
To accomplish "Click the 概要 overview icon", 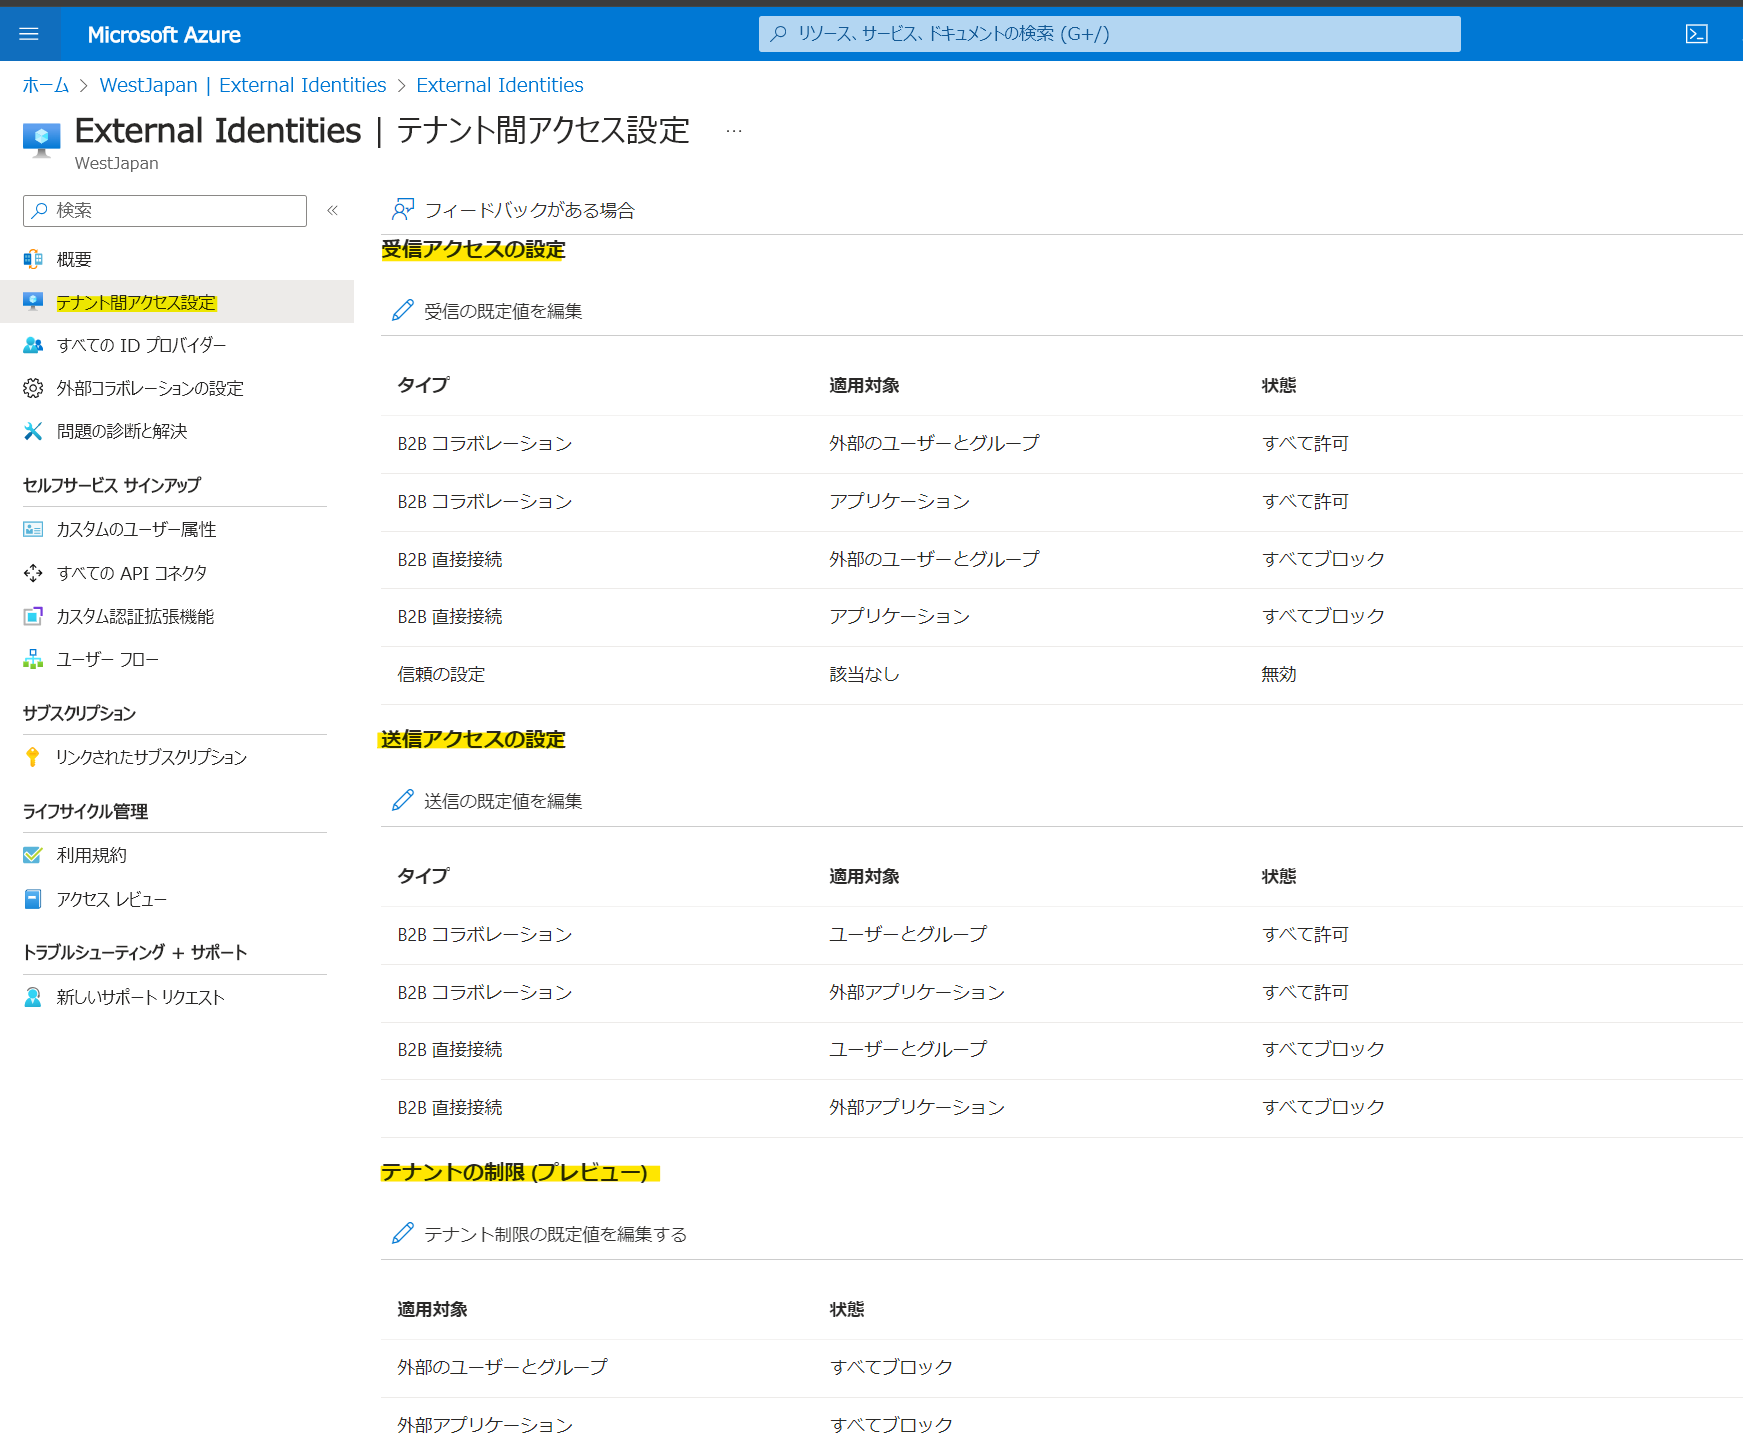I will pyautogui.click(x=33, y=259).
